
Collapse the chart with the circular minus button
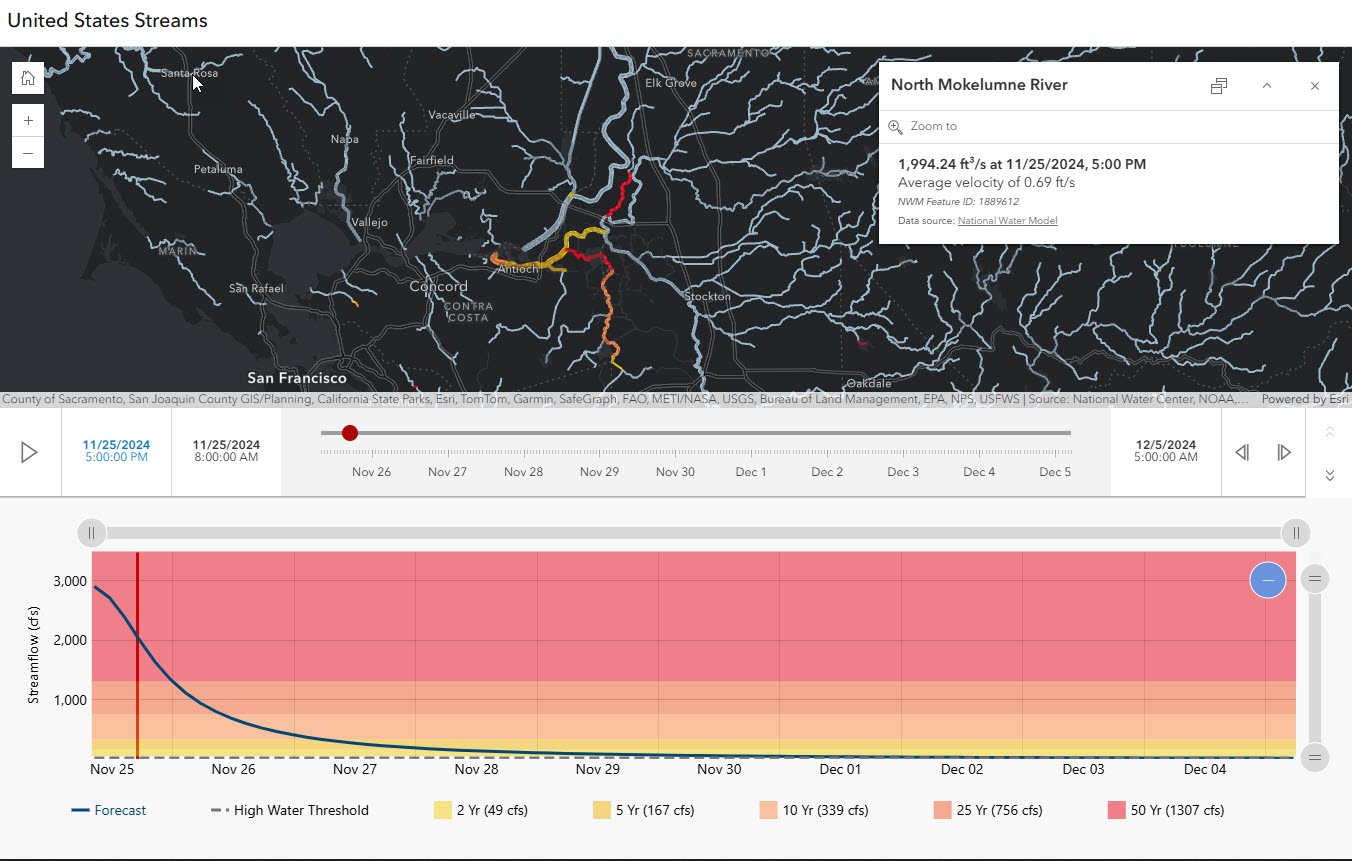(1267, 580)
